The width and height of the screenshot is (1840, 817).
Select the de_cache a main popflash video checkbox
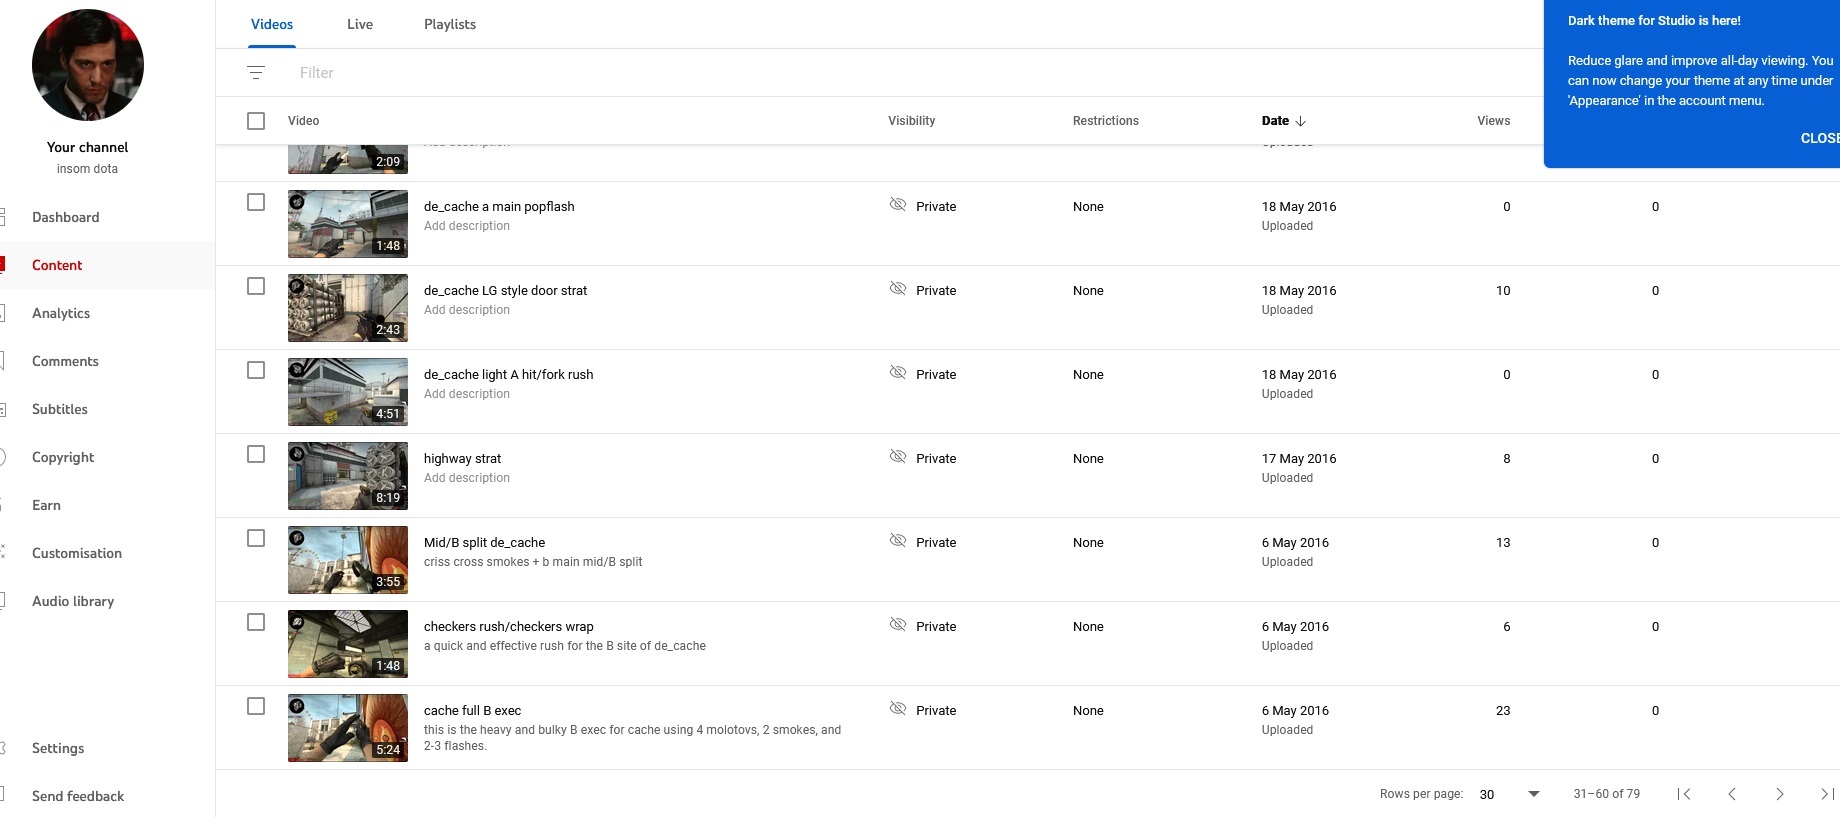(256, 202)
